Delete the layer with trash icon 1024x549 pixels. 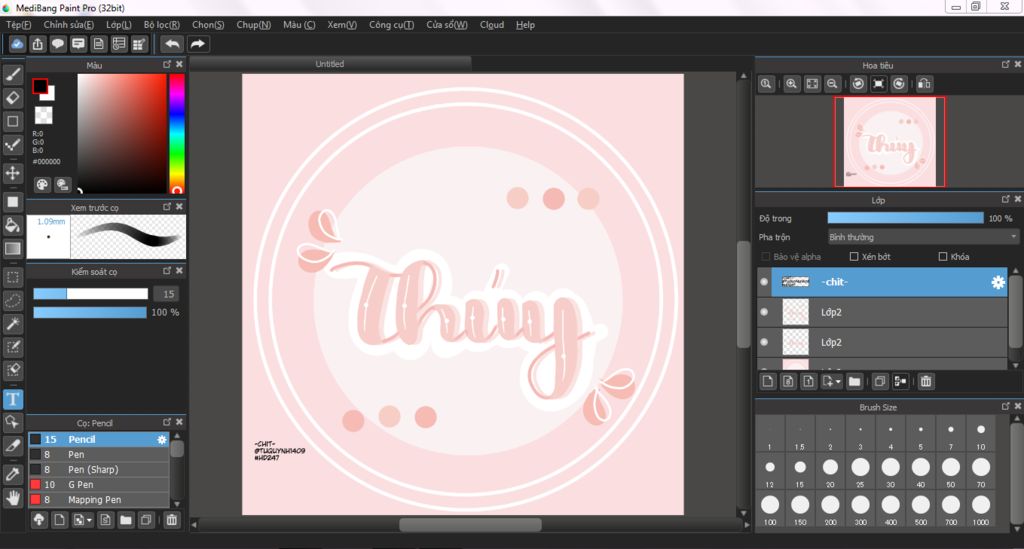click(x=926, y=381)
